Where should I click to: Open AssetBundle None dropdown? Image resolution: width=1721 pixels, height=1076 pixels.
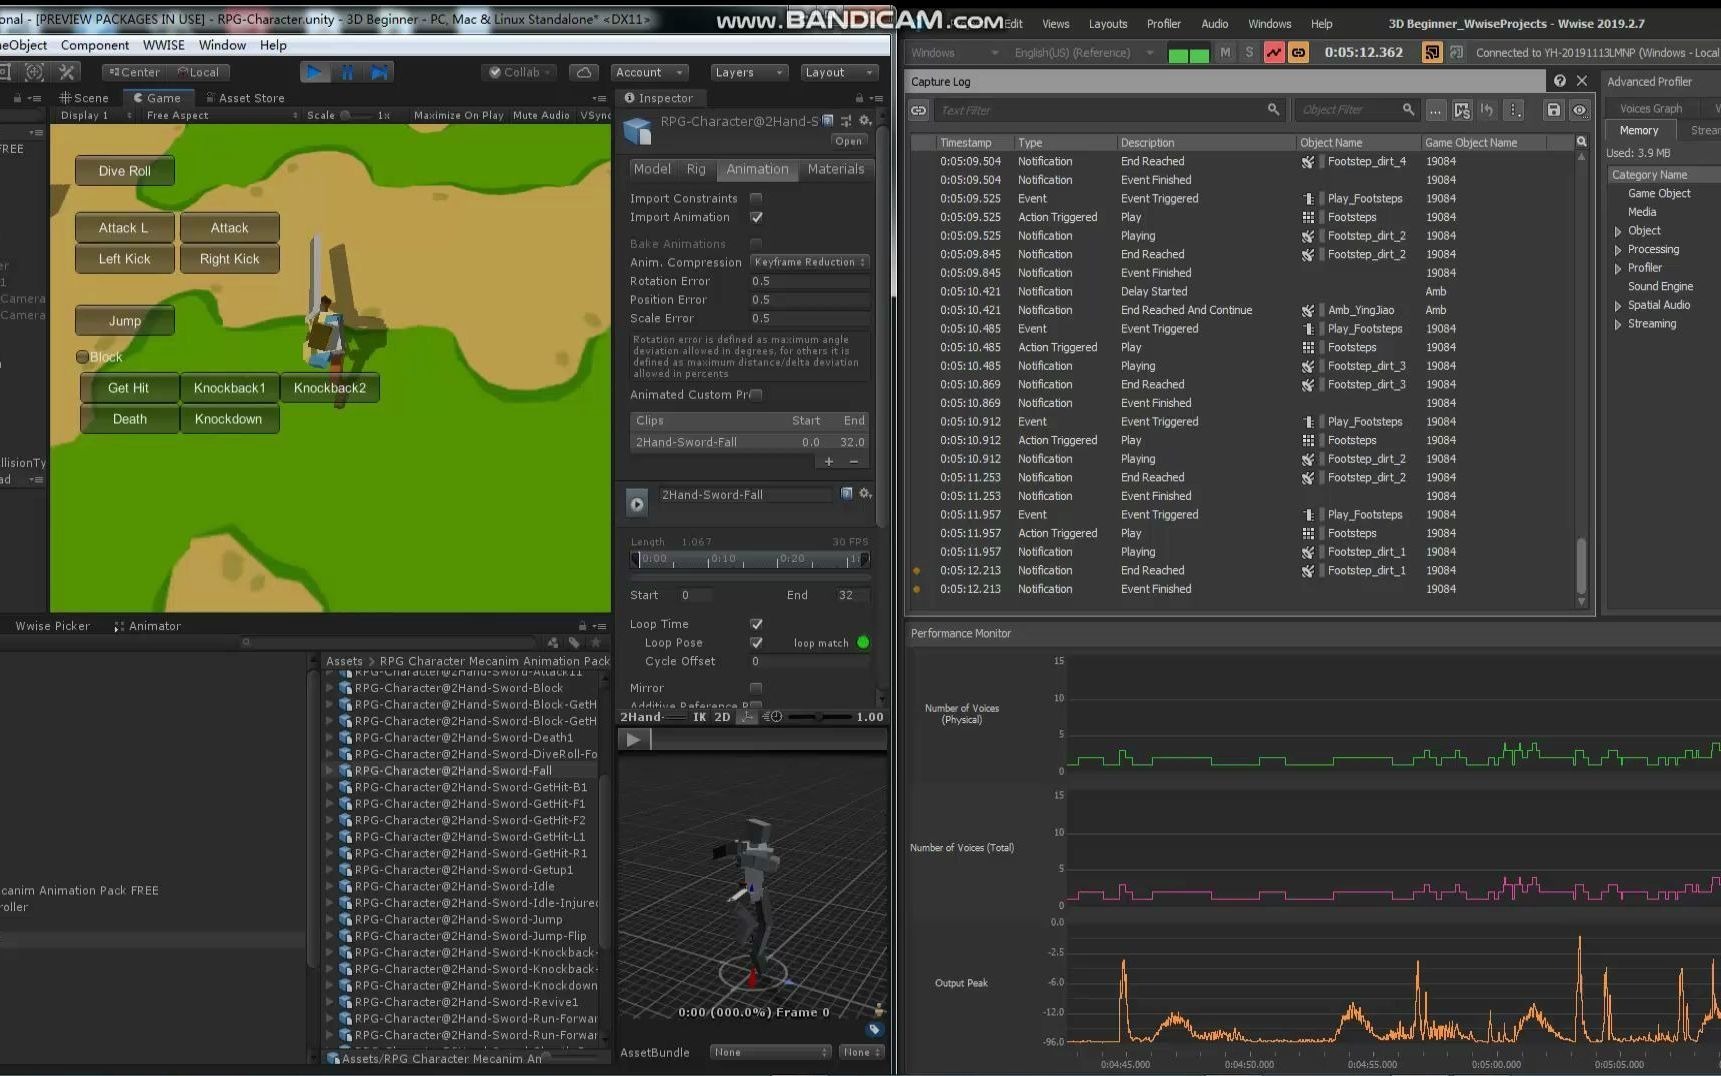tap(771, 1052)
